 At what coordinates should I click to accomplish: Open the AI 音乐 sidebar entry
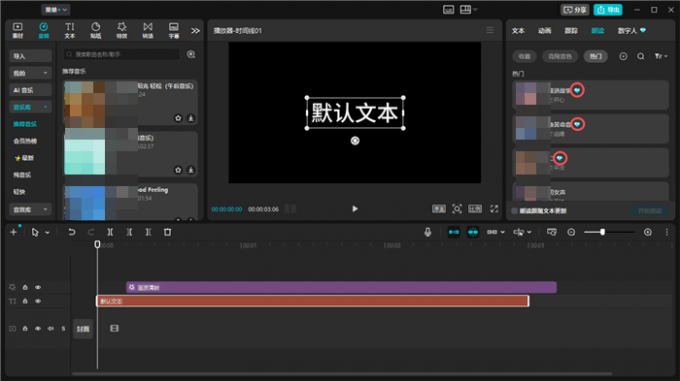[30, 90]
